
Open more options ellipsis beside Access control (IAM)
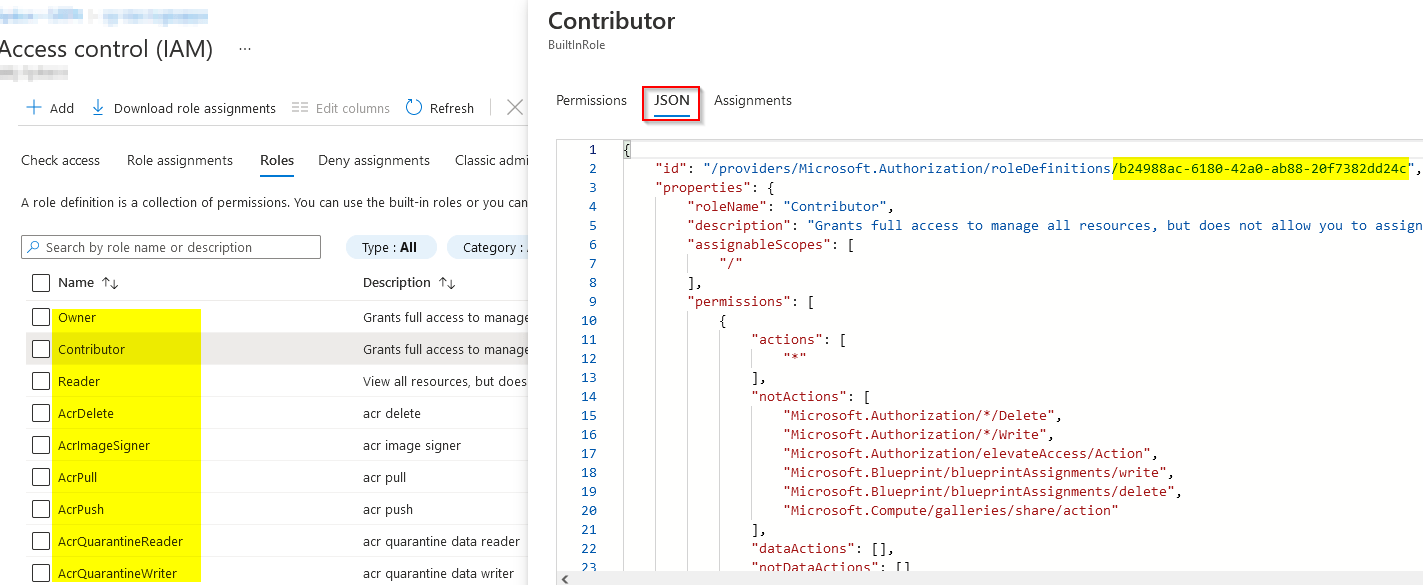(x=243, y=50)
